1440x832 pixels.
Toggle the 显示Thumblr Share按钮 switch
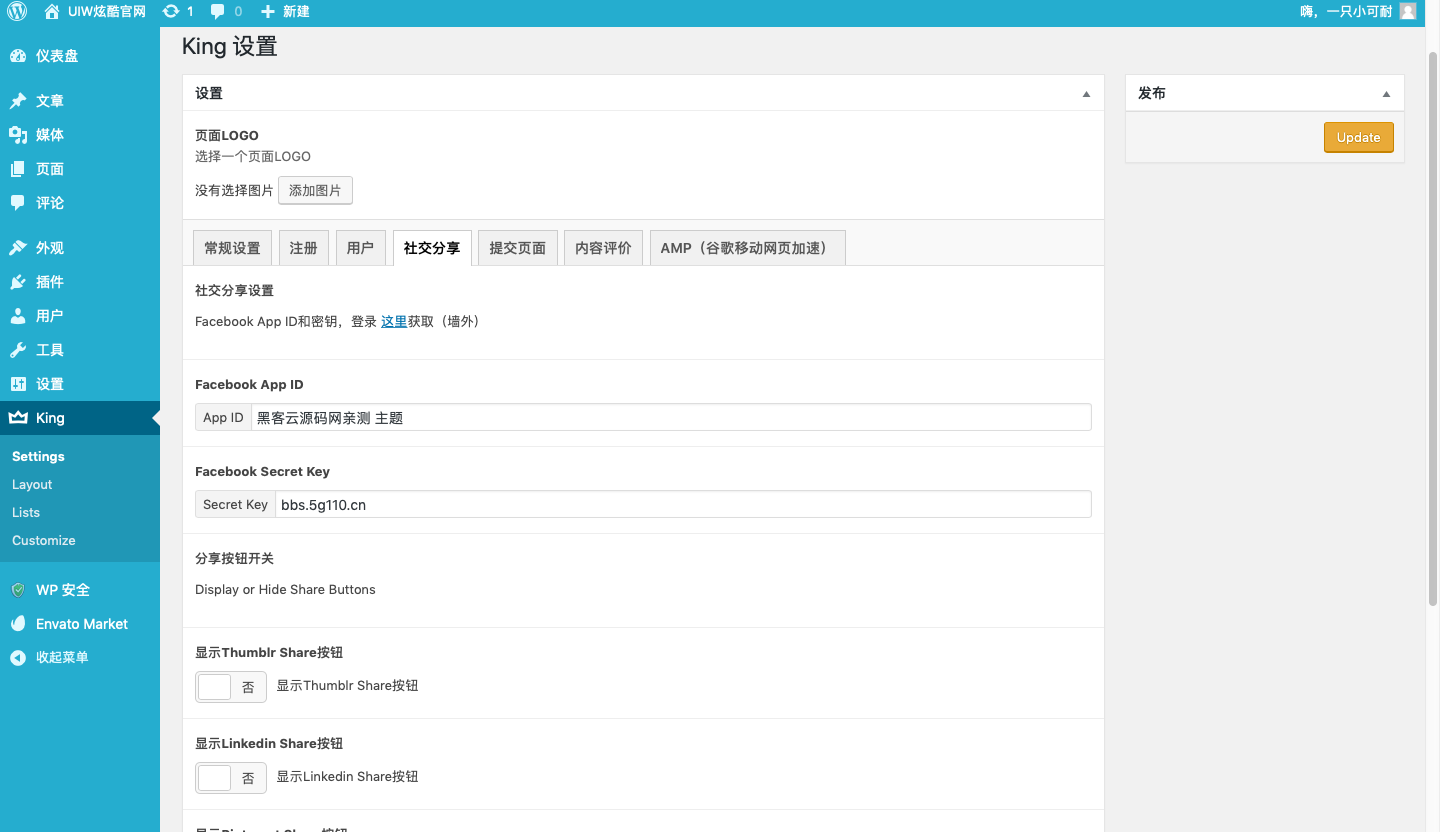(231, 687)
